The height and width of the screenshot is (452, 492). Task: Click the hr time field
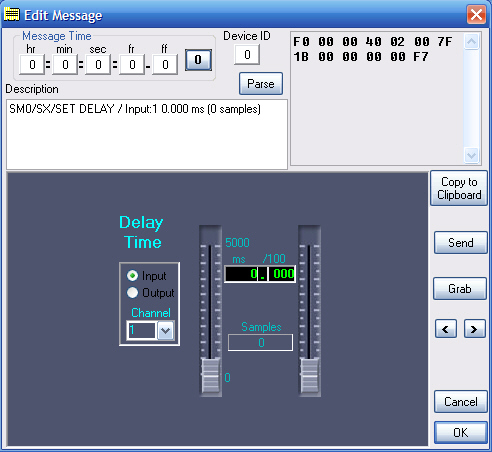pos(32,64)
